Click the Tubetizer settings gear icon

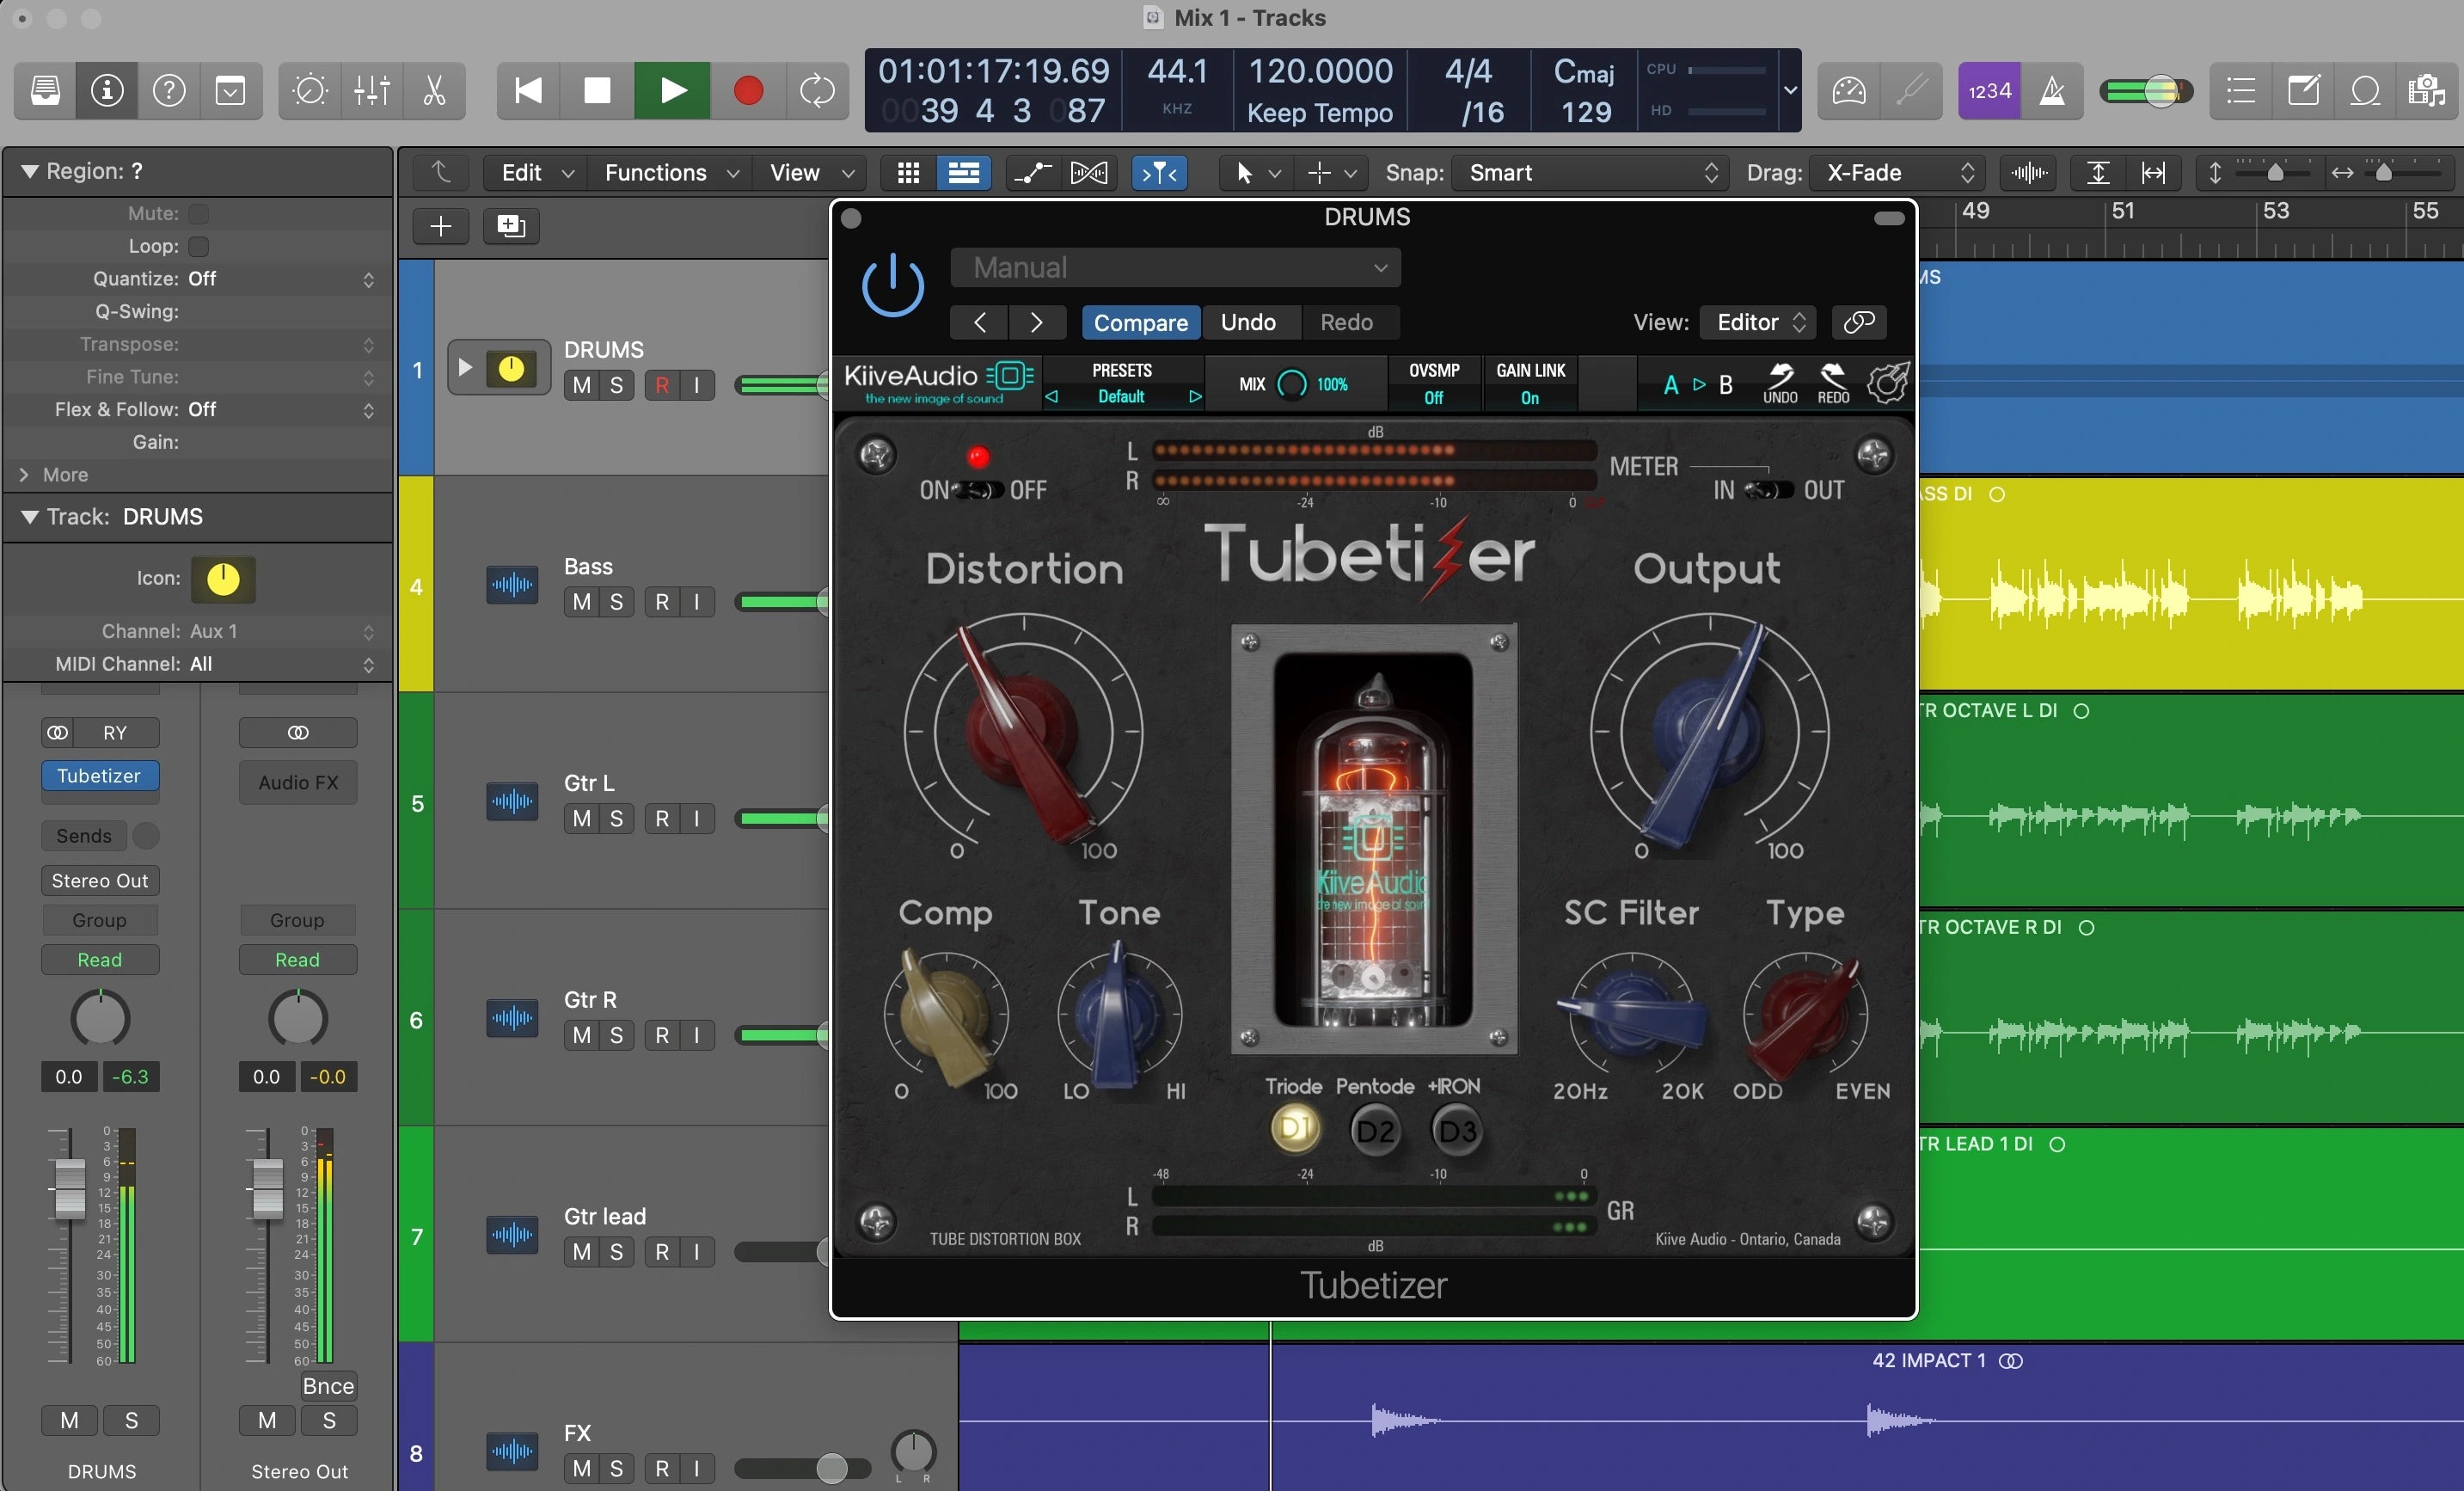[1887, 383]
